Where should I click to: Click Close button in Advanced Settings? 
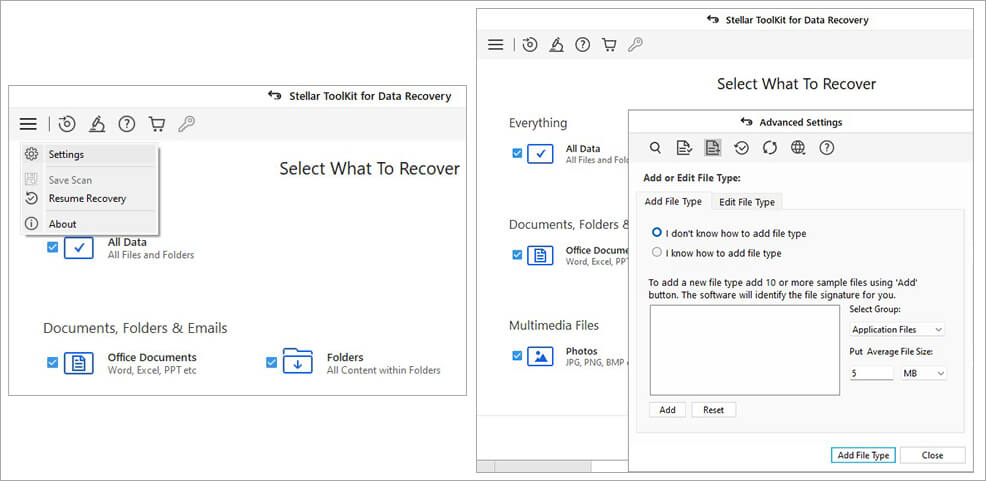click(932, 455)
